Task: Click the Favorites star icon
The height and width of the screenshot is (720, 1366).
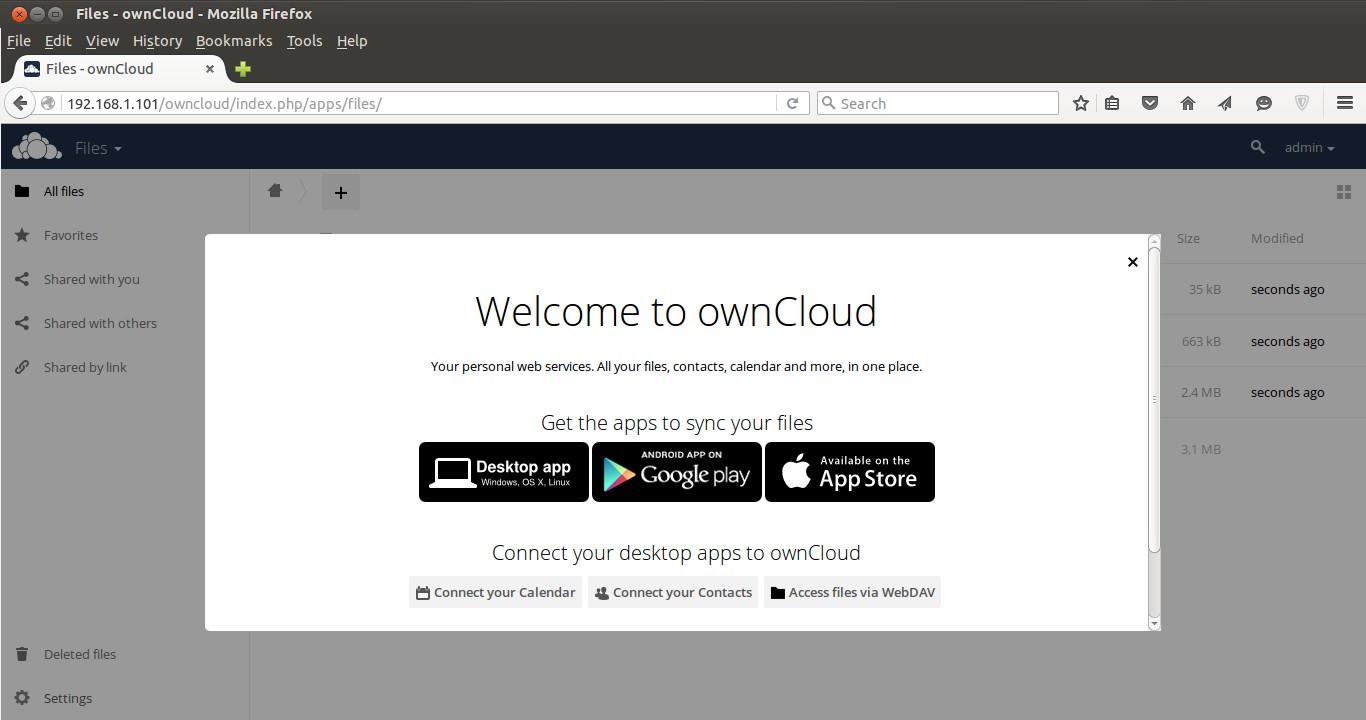Action: (22, 235)
